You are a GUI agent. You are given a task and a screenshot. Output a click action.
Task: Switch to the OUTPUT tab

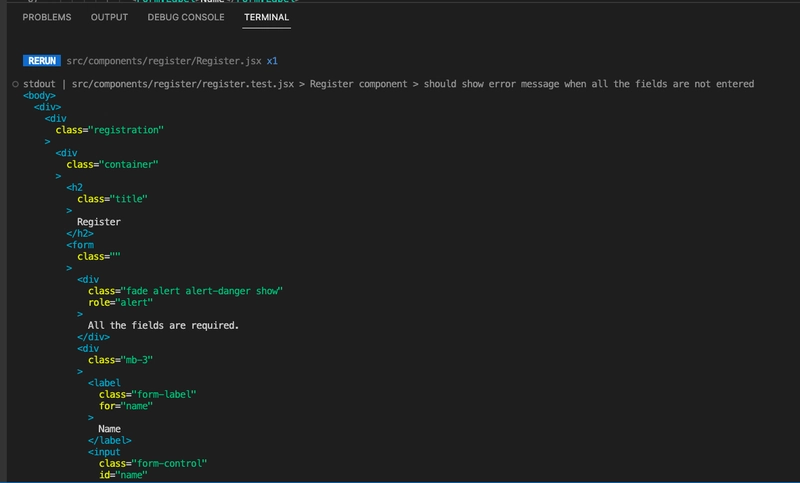click(109, 17)
